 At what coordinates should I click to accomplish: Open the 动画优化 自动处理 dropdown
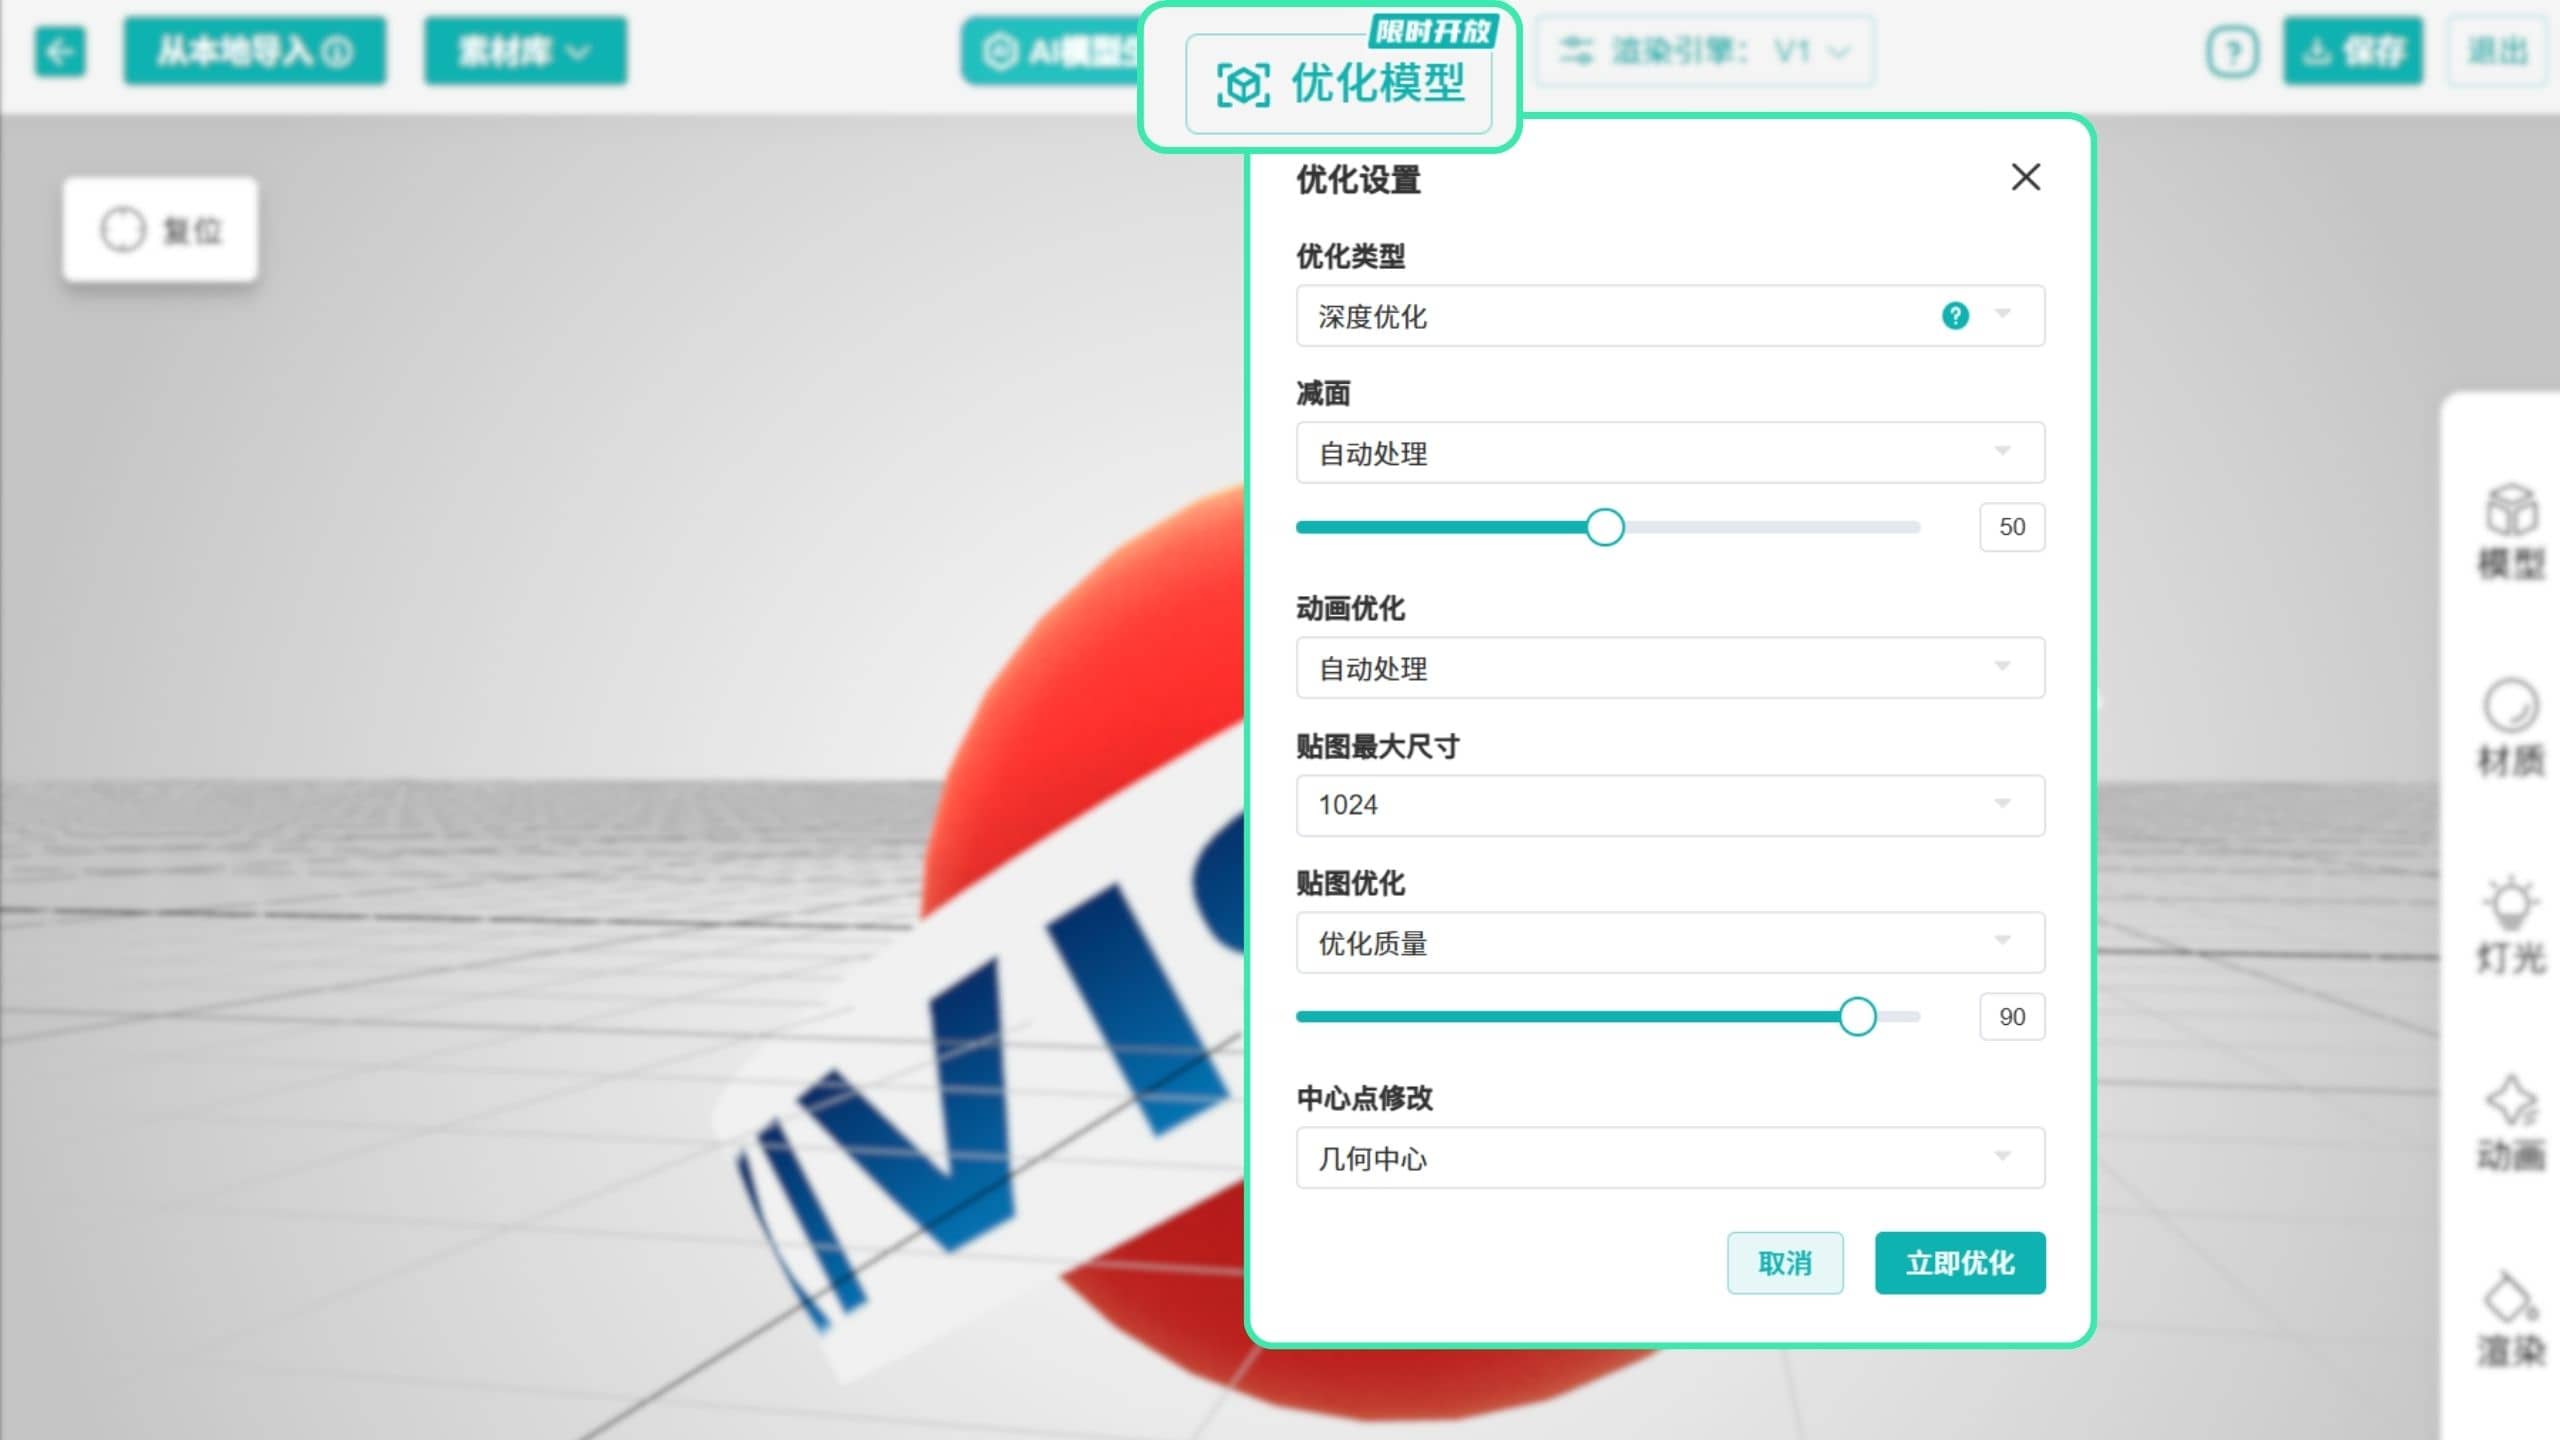click(x=1670, y=668)
